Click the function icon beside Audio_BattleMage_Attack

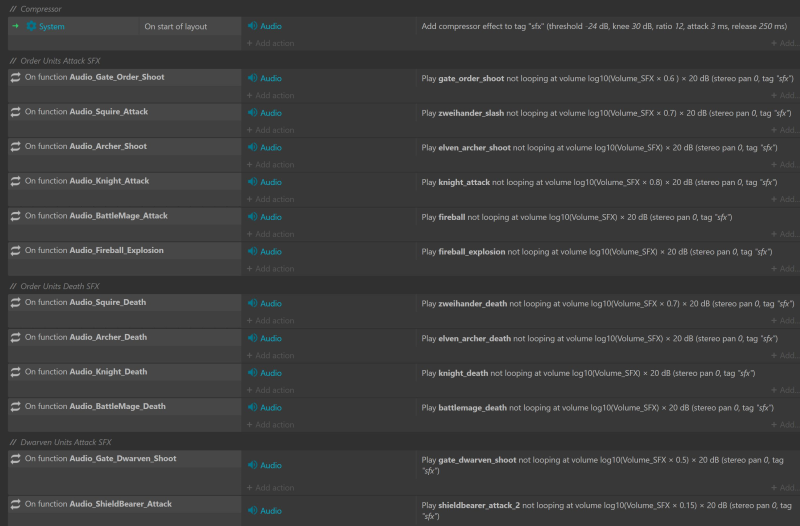15,216
